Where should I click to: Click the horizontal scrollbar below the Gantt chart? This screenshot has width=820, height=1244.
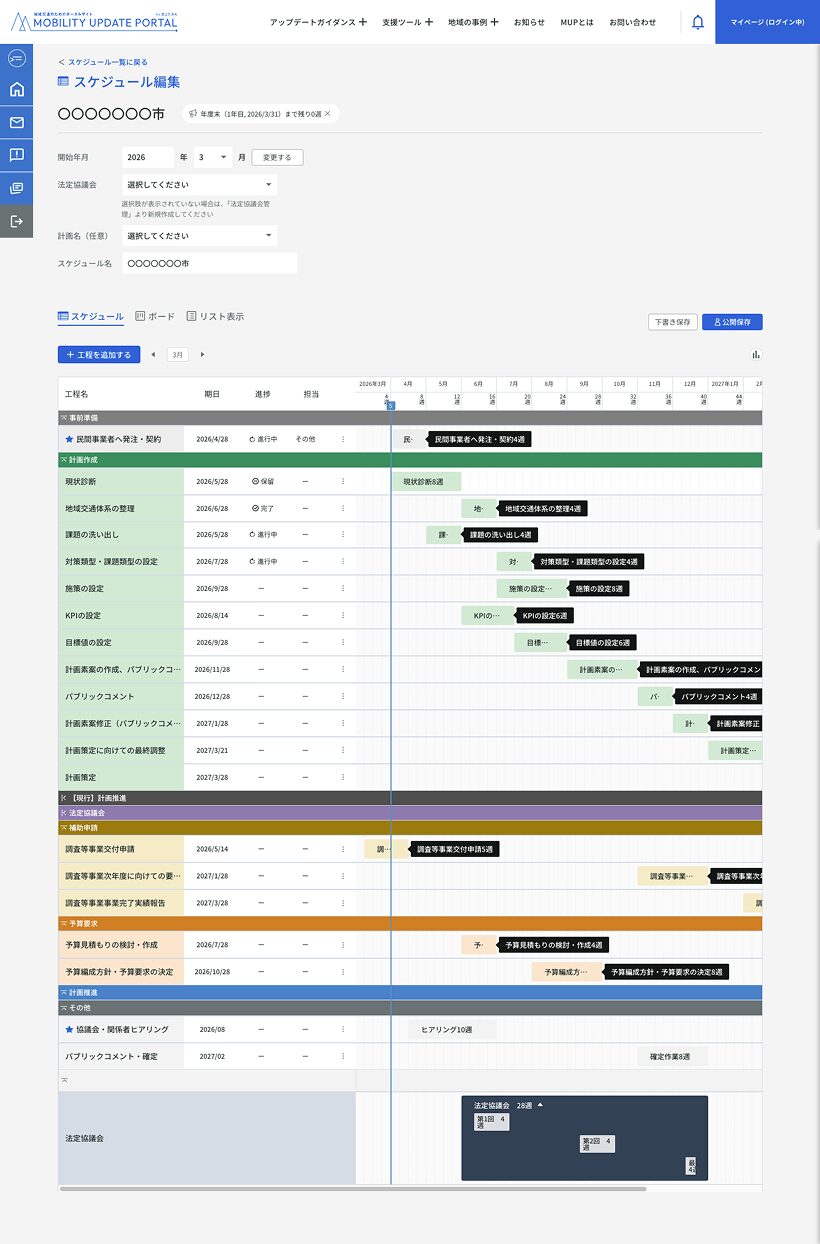point(352,1189)
